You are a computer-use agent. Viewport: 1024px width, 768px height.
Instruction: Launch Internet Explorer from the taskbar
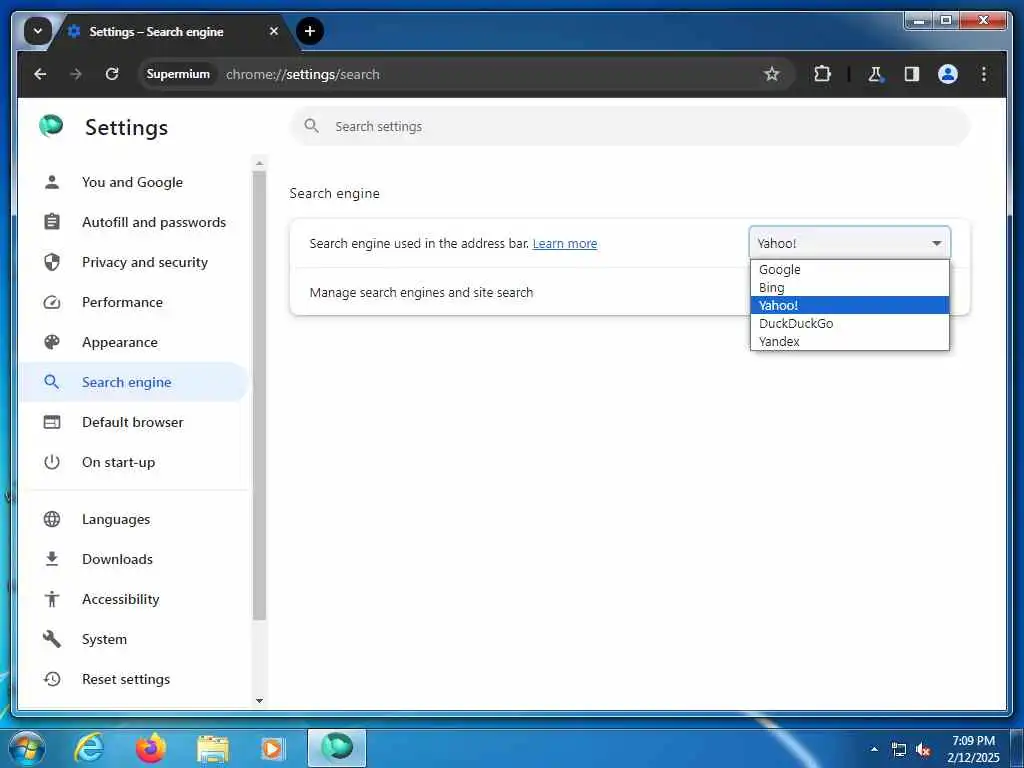tap(89, 748)
